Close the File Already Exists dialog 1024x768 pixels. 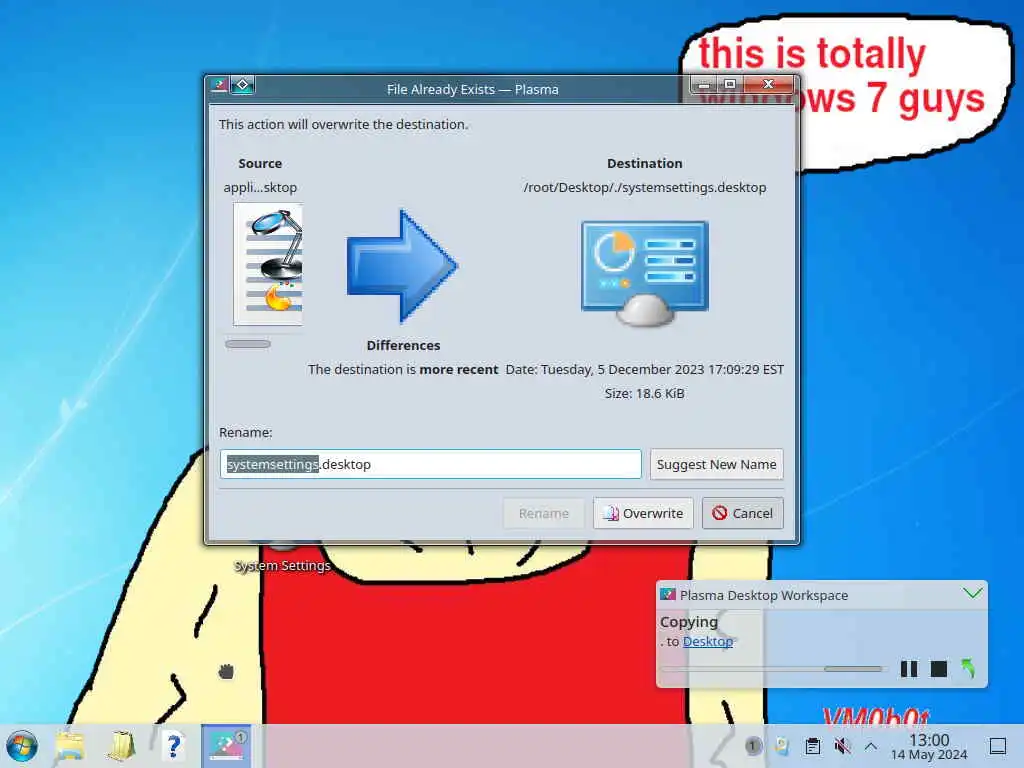pos(769,84)
